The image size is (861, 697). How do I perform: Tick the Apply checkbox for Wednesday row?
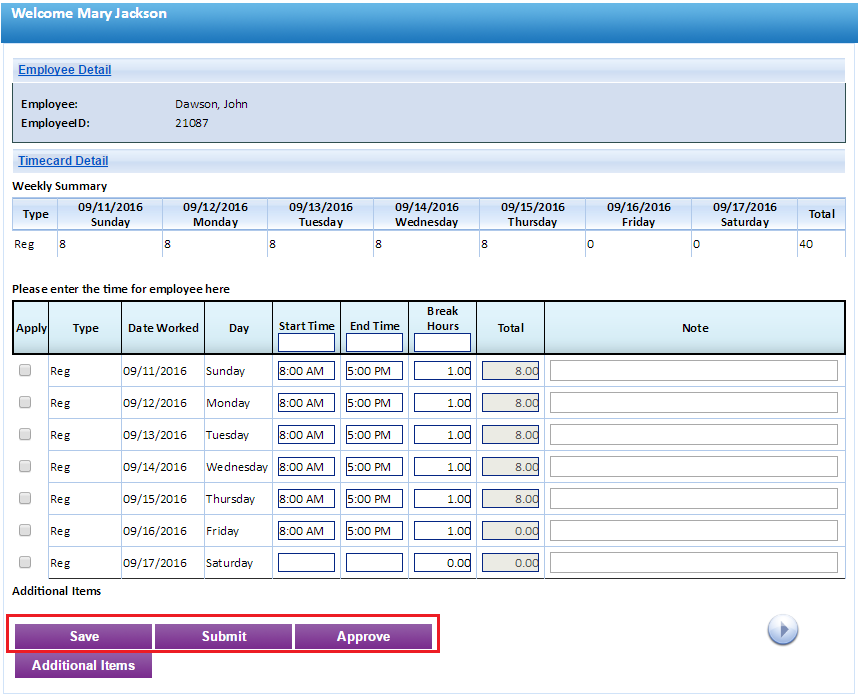[25, 466]
